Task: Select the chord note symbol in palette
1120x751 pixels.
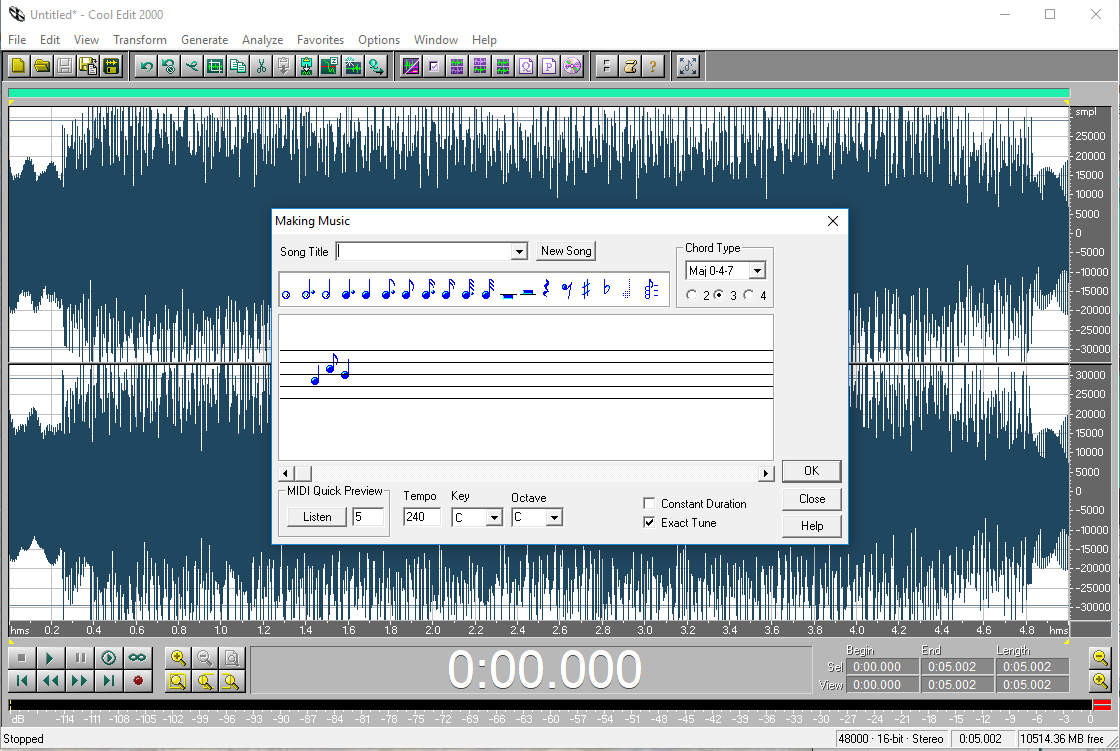Action: [651, 289]
